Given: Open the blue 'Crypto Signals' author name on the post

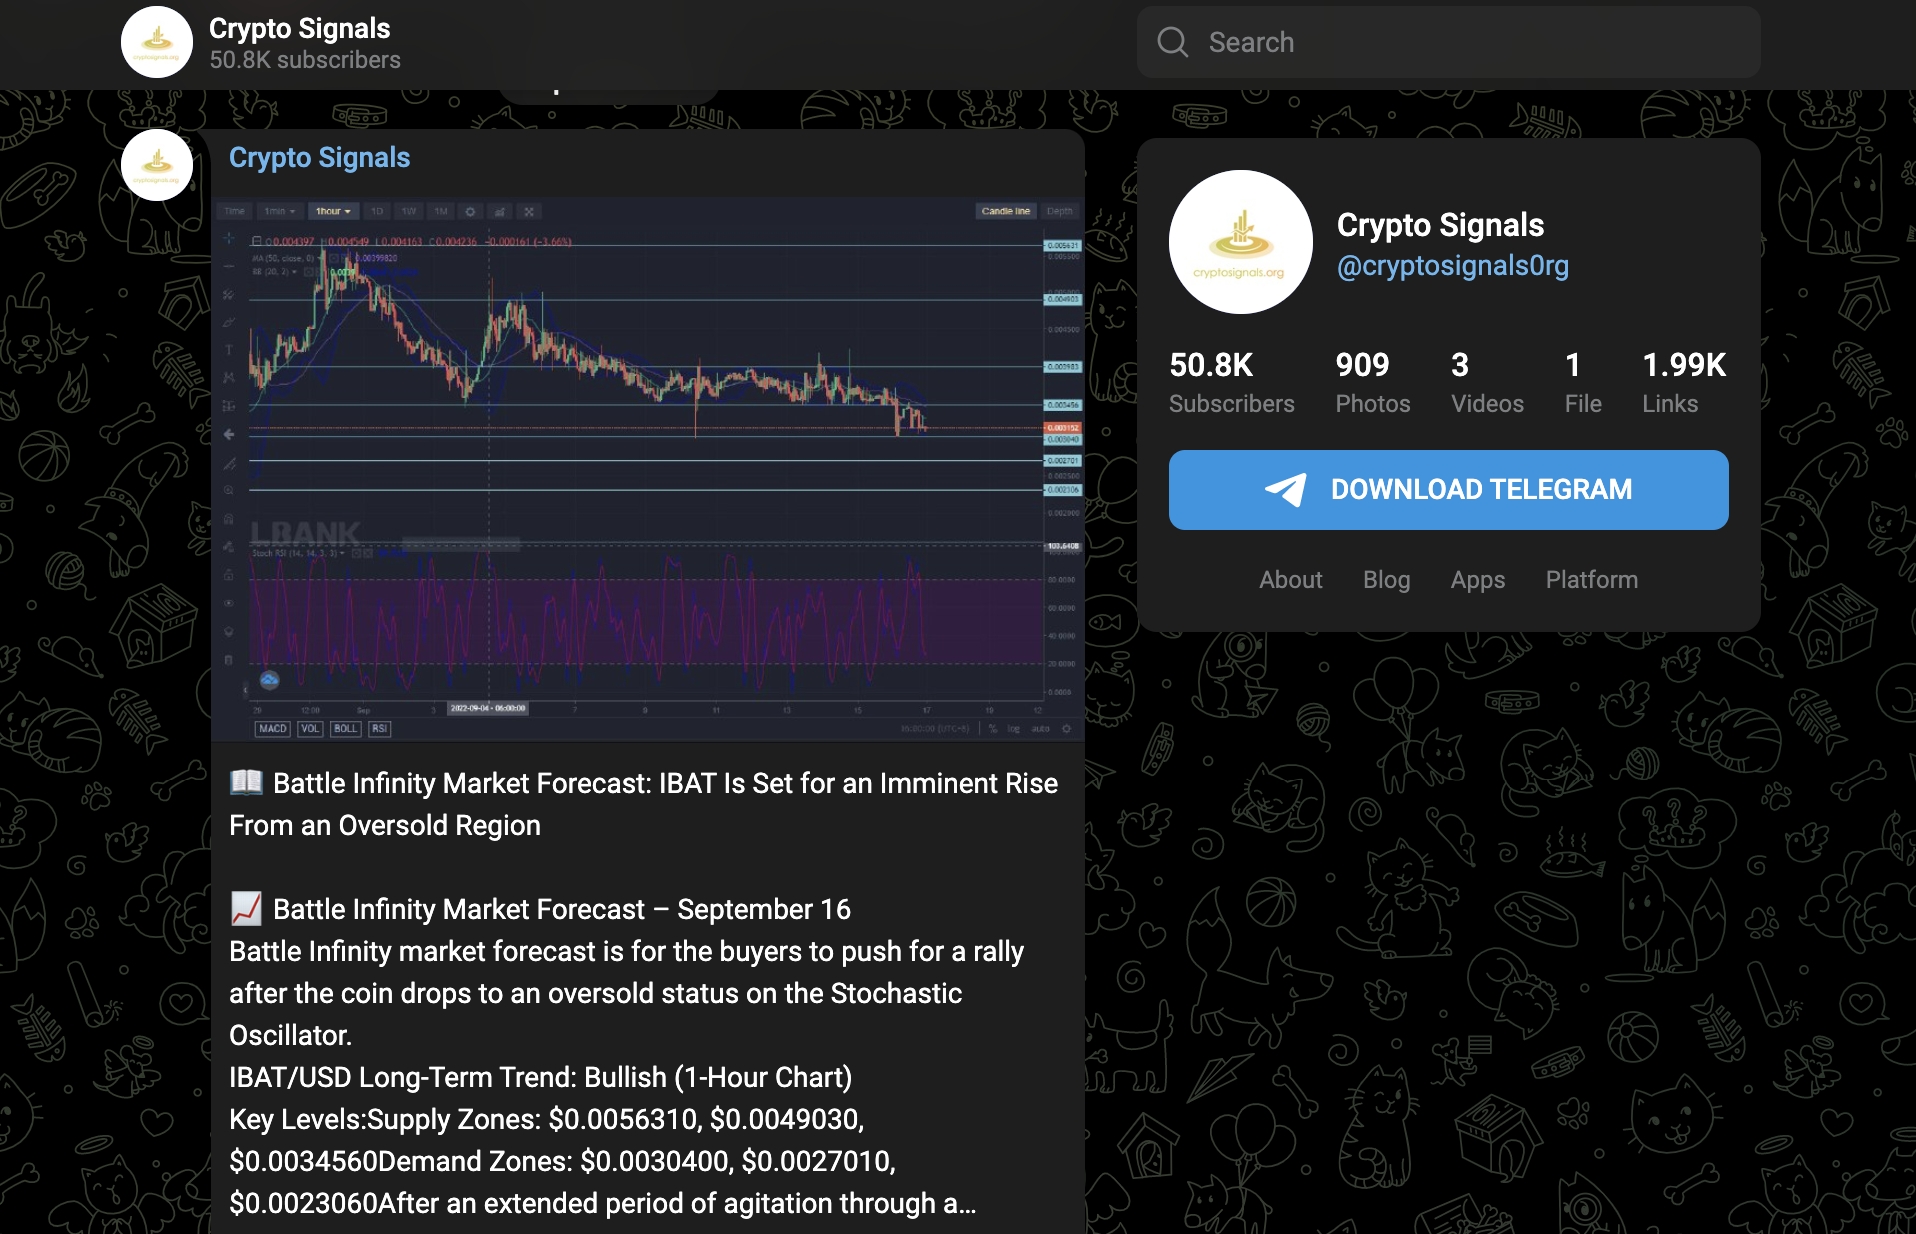Looking at the screenshot, I should (x=319, y=158).
